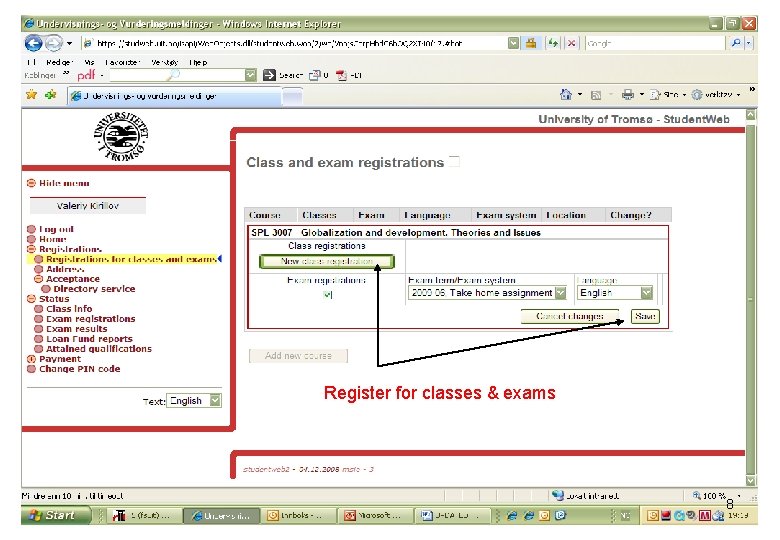Open a new blank browser tab

tap(292, 96)
